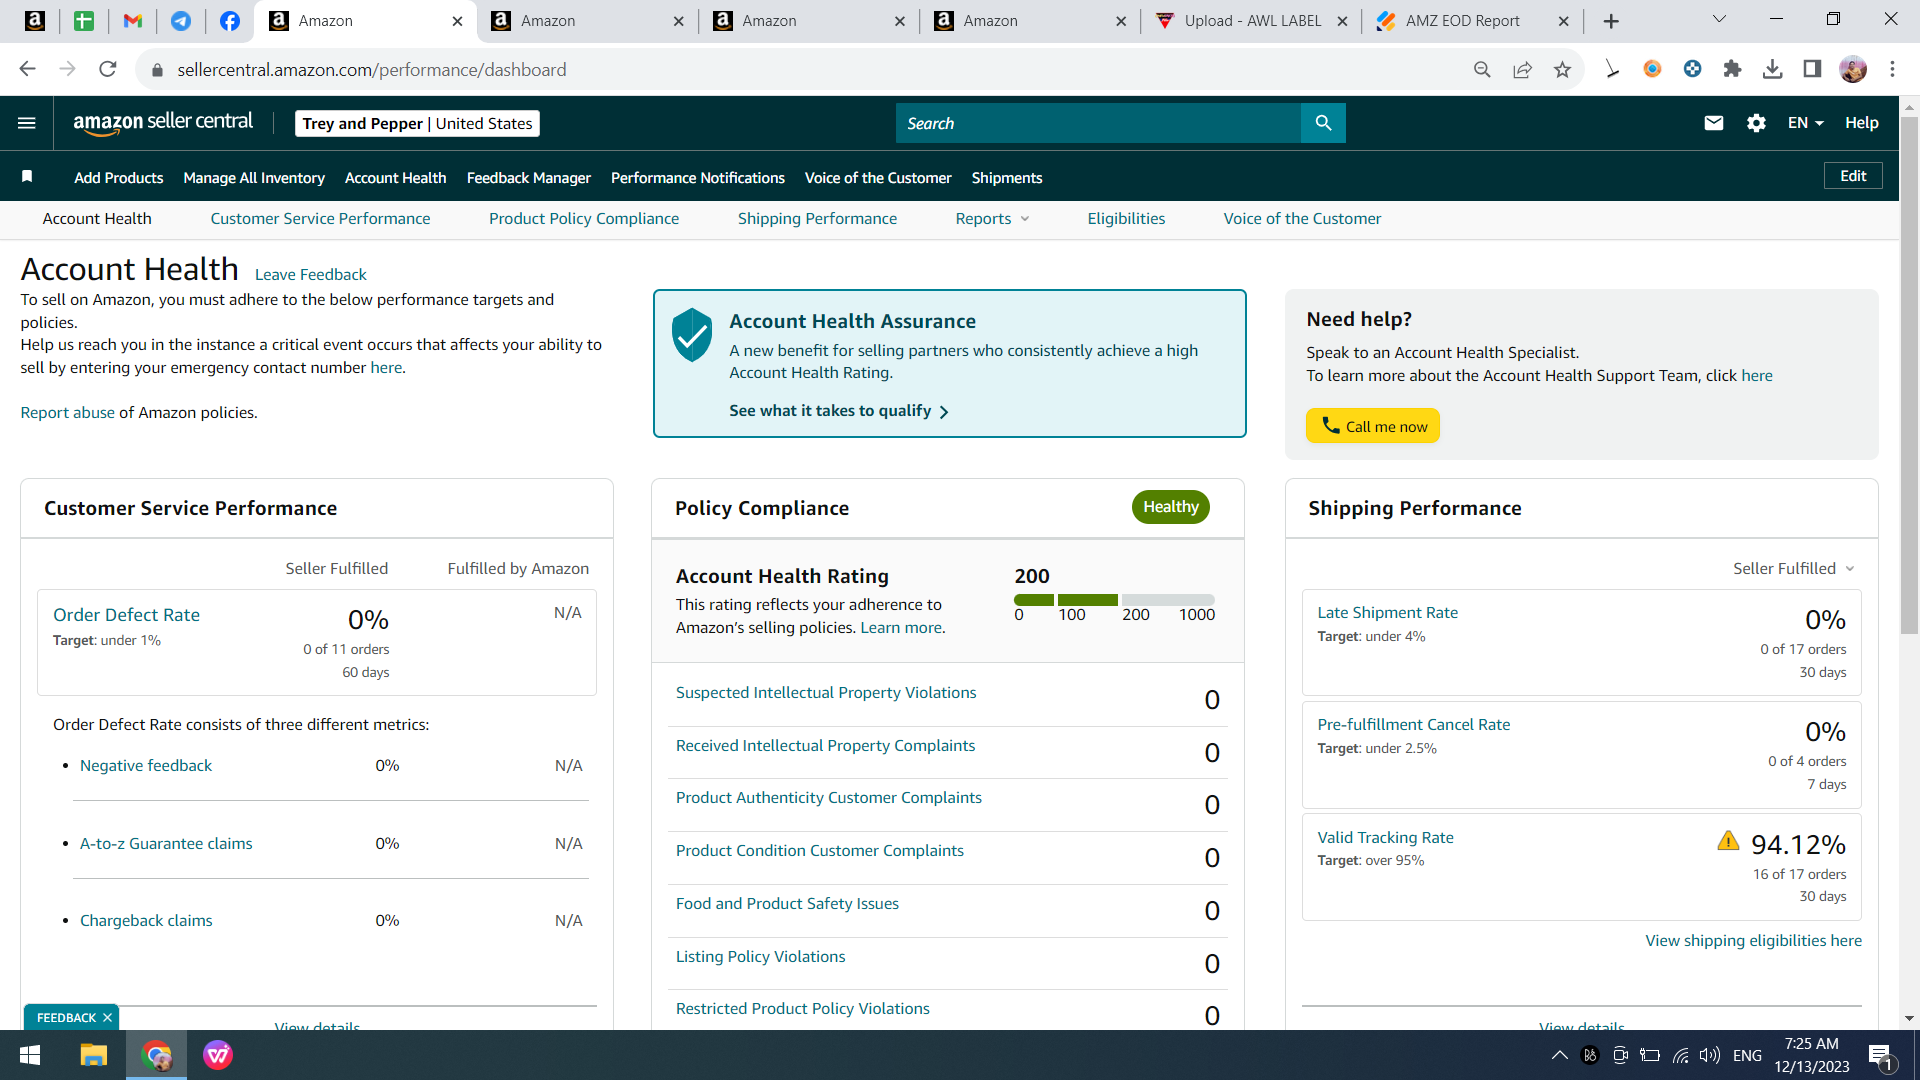Screen dimensions: 1920x1080
Task: Show hidden system tray icons
Action: click(x=1559, y=1055)
